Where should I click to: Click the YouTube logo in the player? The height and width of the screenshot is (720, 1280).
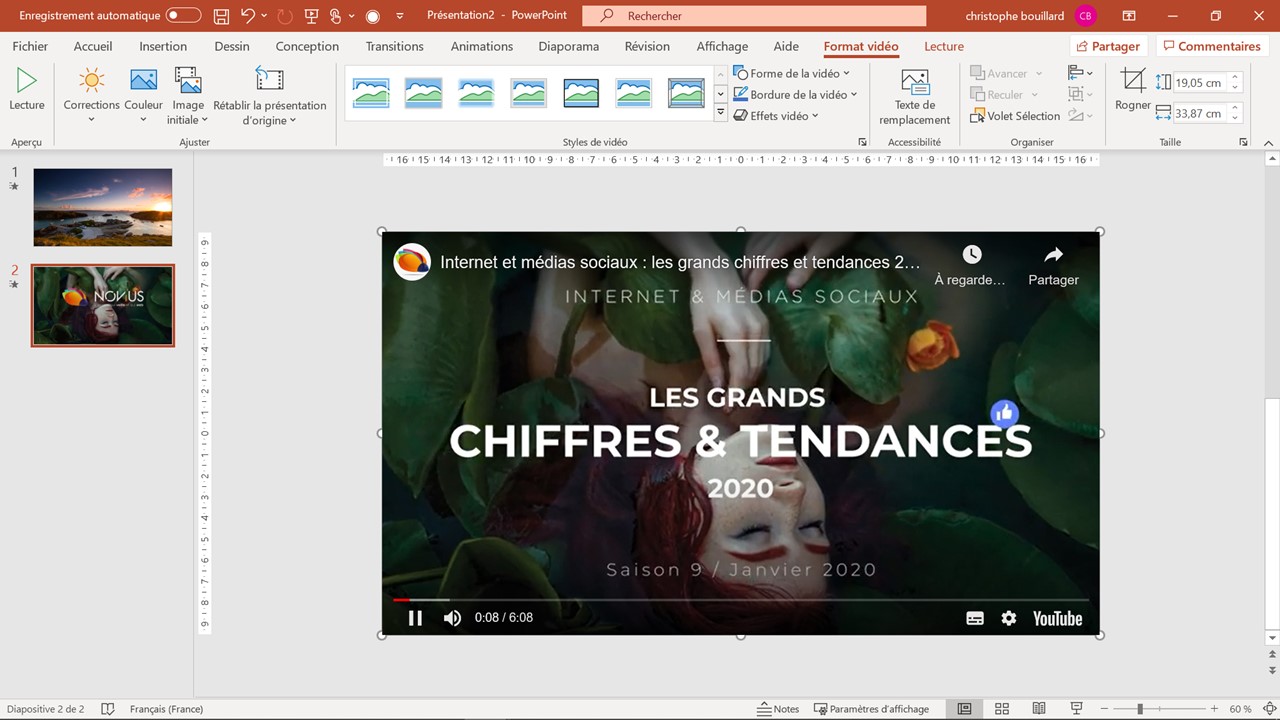[x=1058, y=618]
